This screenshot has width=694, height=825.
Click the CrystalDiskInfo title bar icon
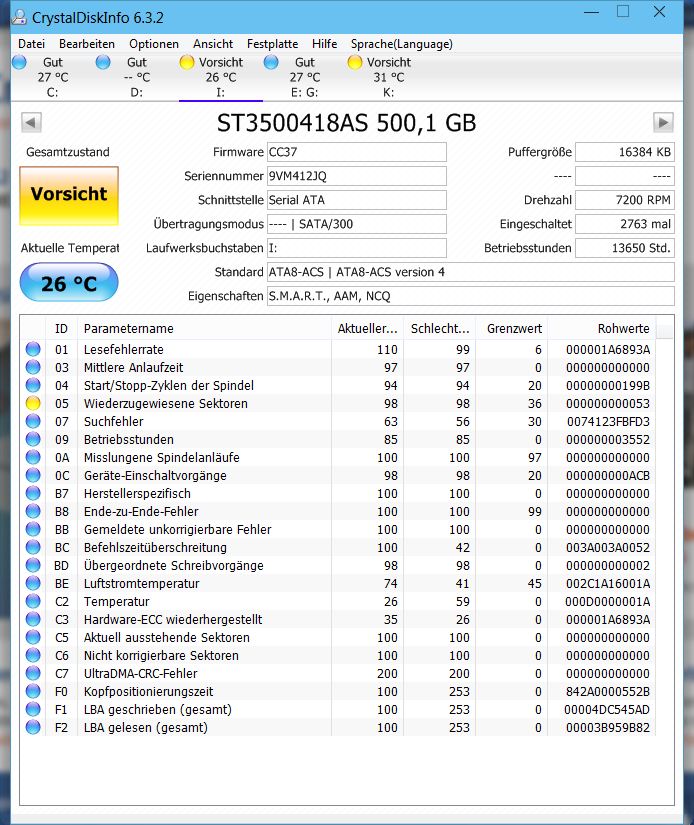(x=19, y=17)
